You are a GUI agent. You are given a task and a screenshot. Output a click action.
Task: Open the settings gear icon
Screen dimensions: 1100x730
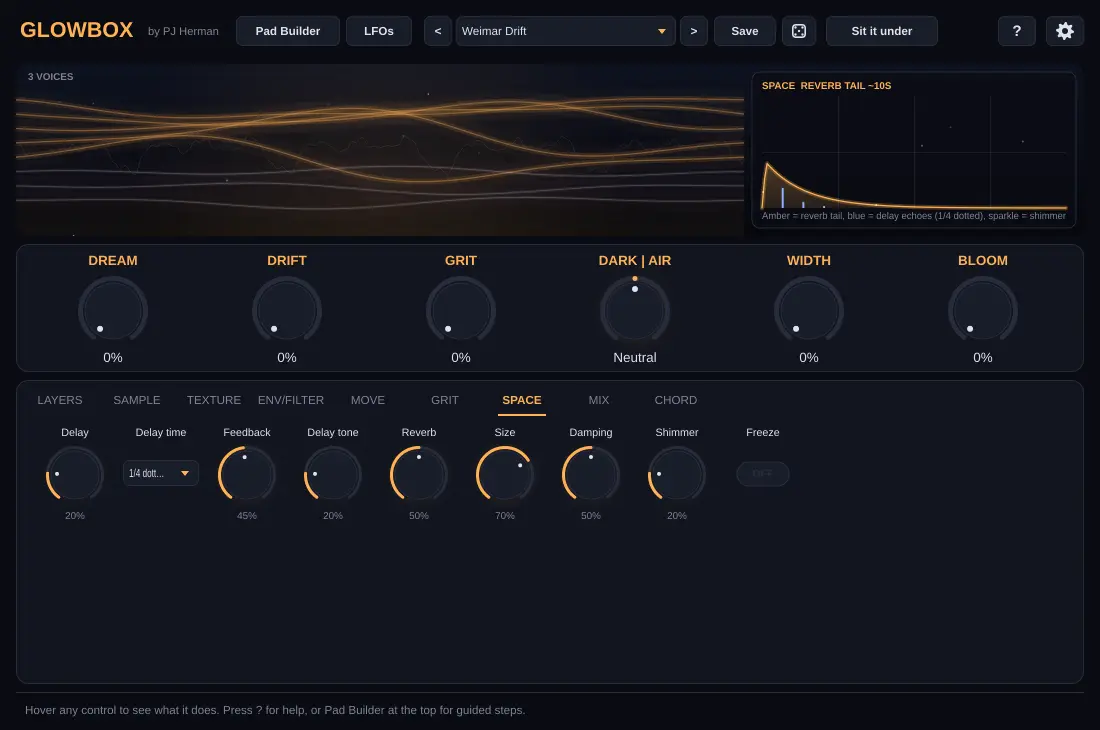1064,31
